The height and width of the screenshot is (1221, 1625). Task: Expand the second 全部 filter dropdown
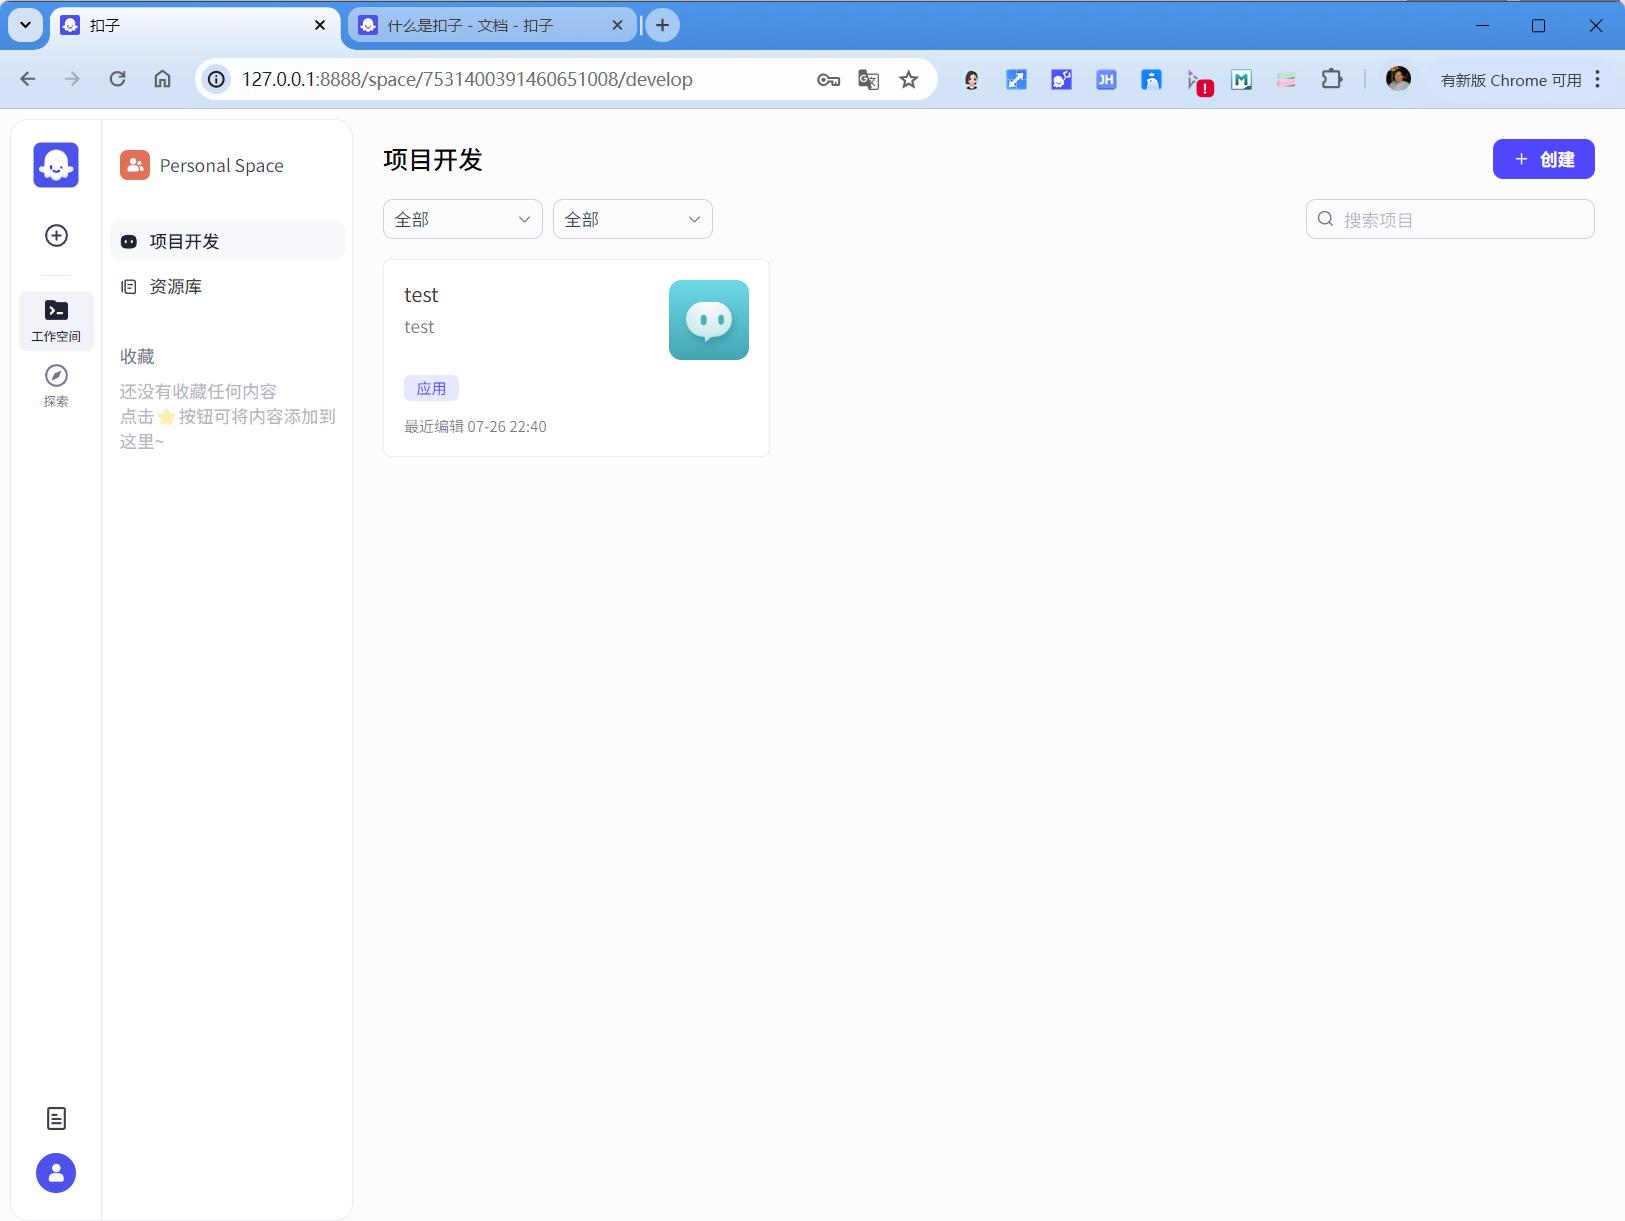tap(632, 219)
